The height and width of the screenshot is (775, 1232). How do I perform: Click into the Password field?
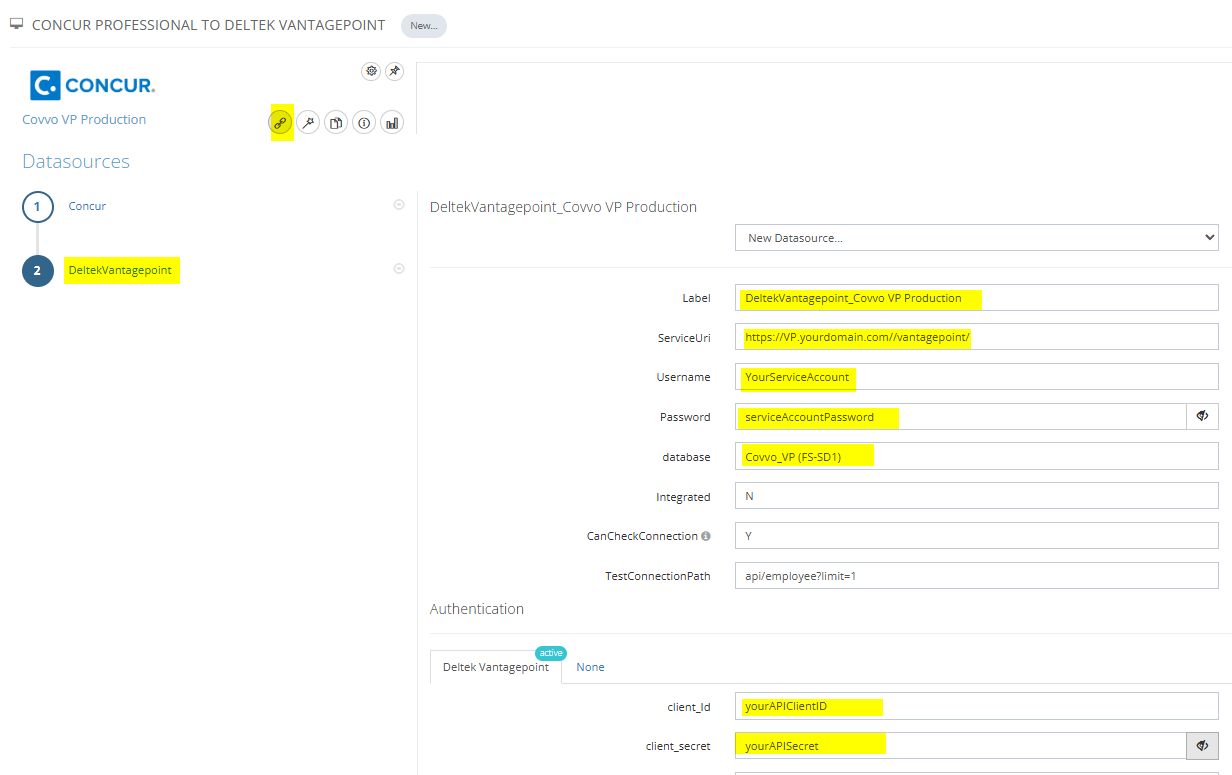coord(961,417)
